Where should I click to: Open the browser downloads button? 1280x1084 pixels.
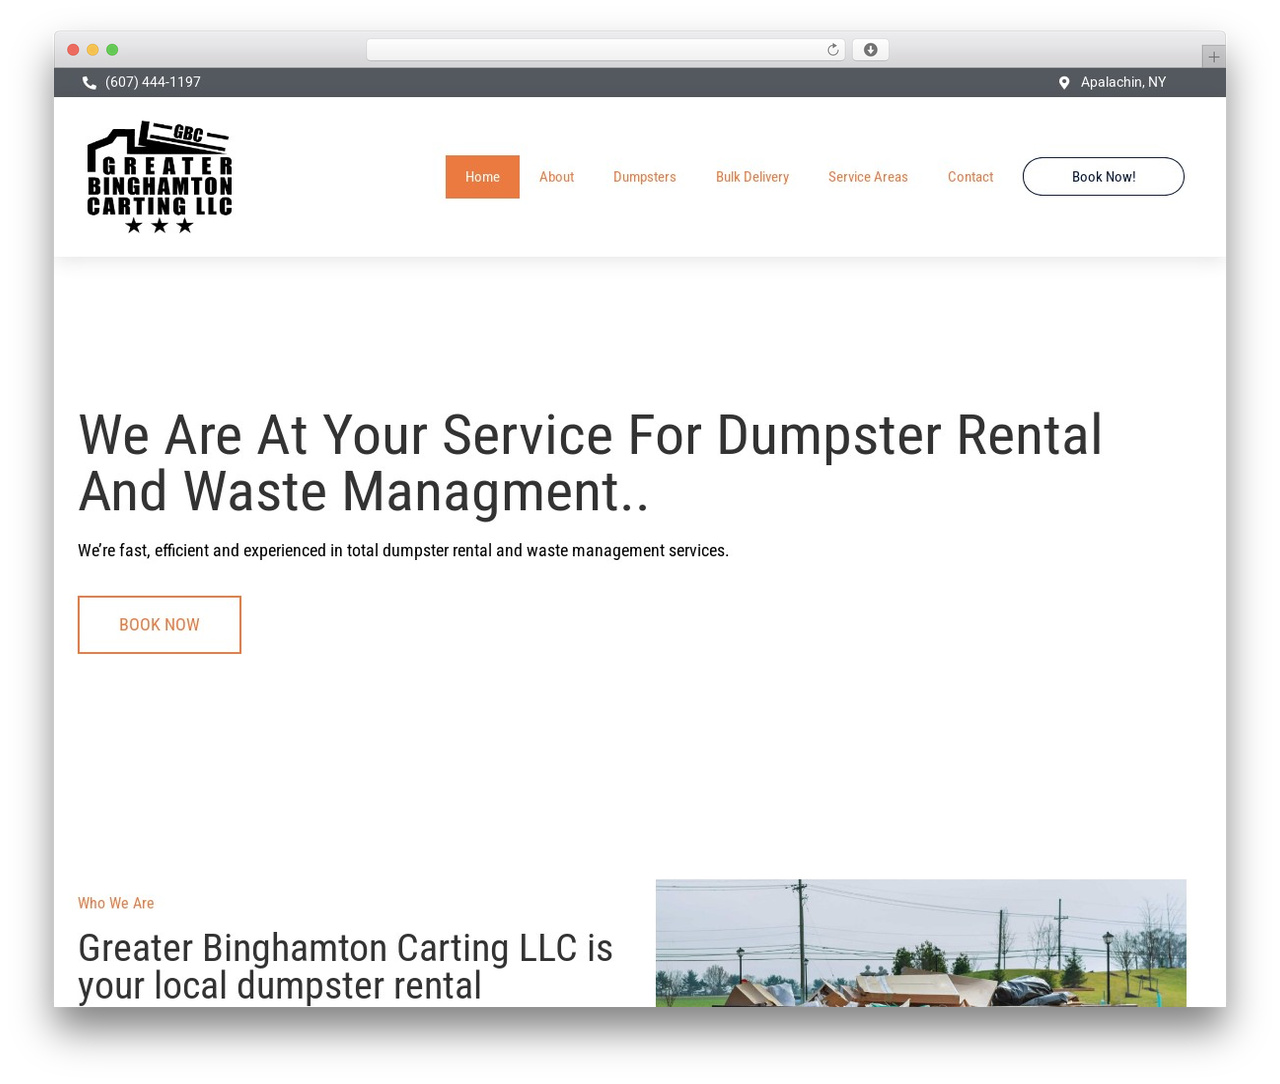pos(870,50)
